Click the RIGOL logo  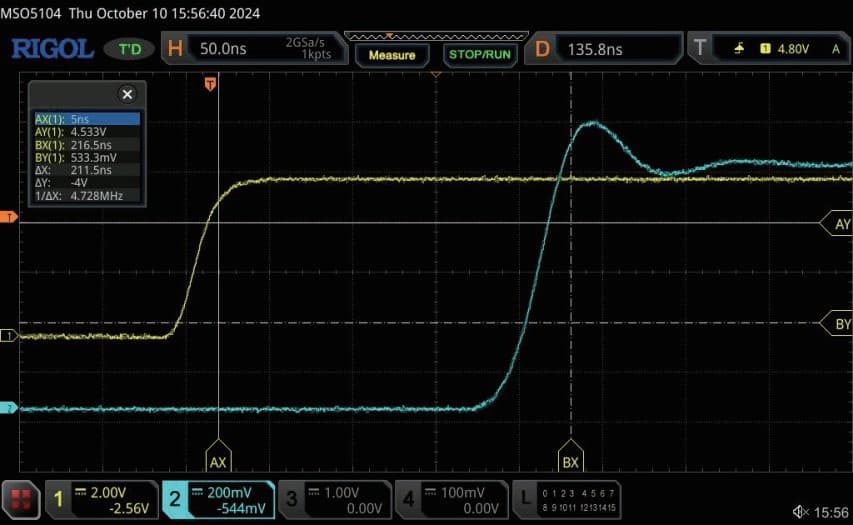click(x=52, y=49)
